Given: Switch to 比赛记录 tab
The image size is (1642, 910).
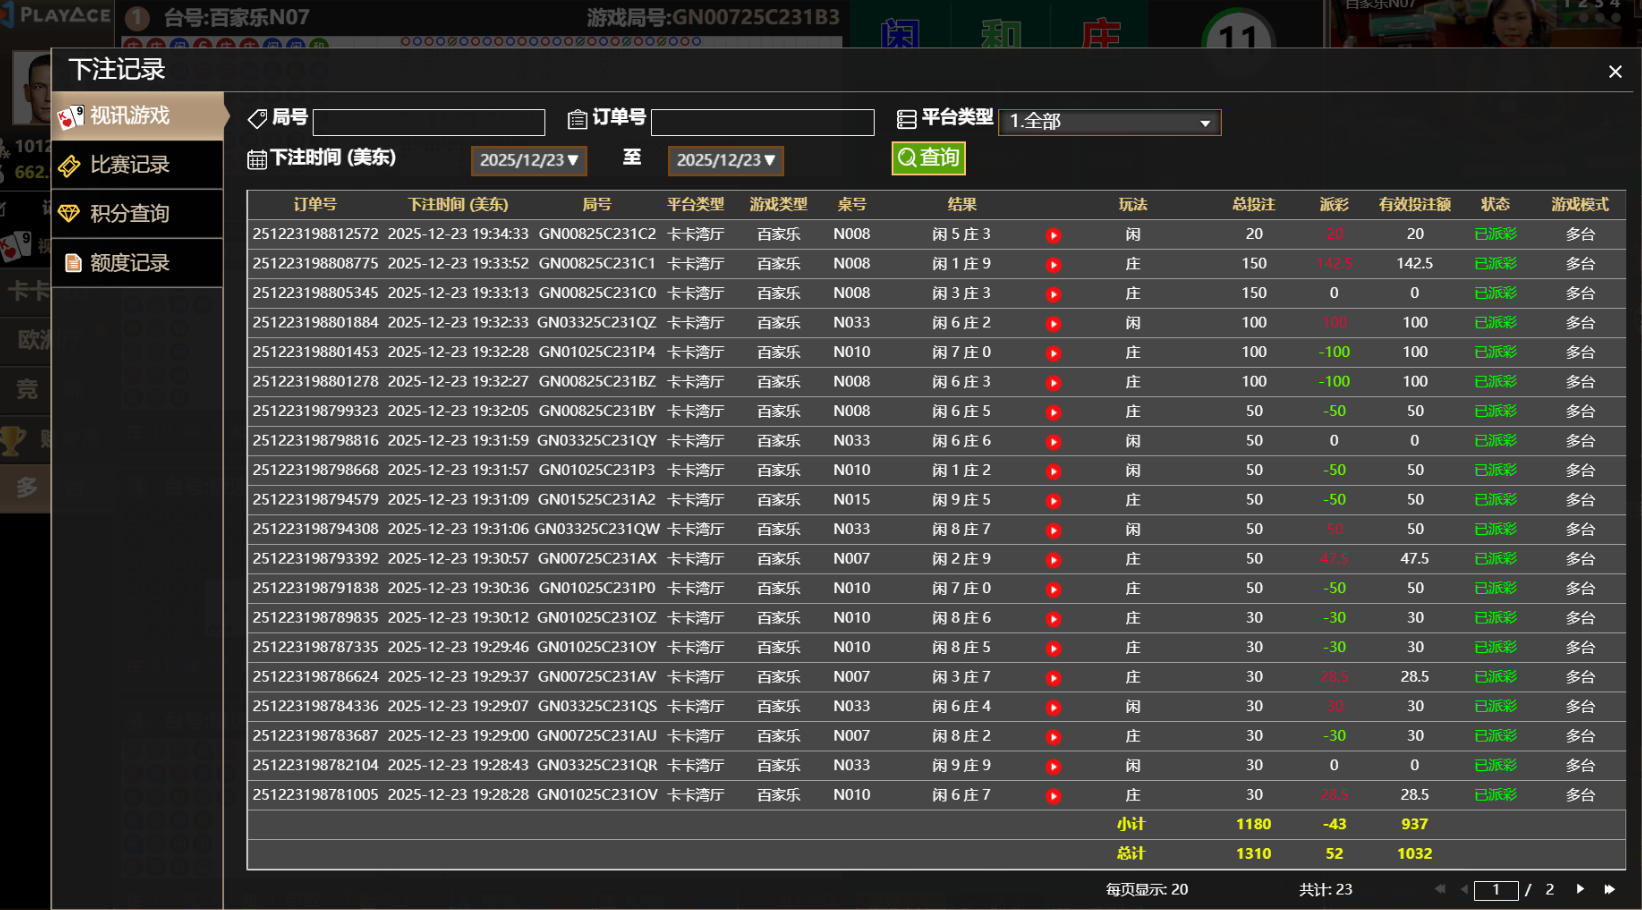Looking at the screenshot, I should [x=138, y=165].
